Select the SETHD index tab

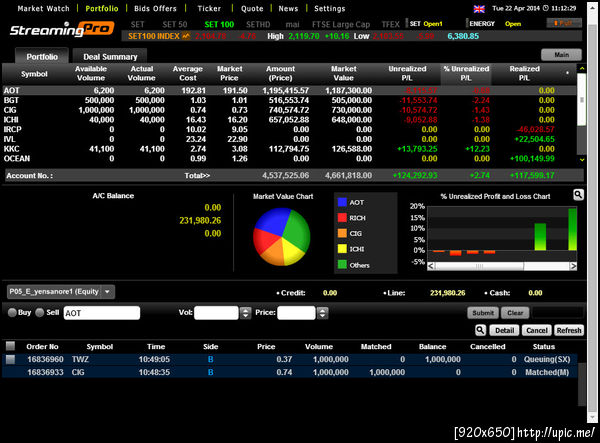pyautogui.click(x=258, y=24)
